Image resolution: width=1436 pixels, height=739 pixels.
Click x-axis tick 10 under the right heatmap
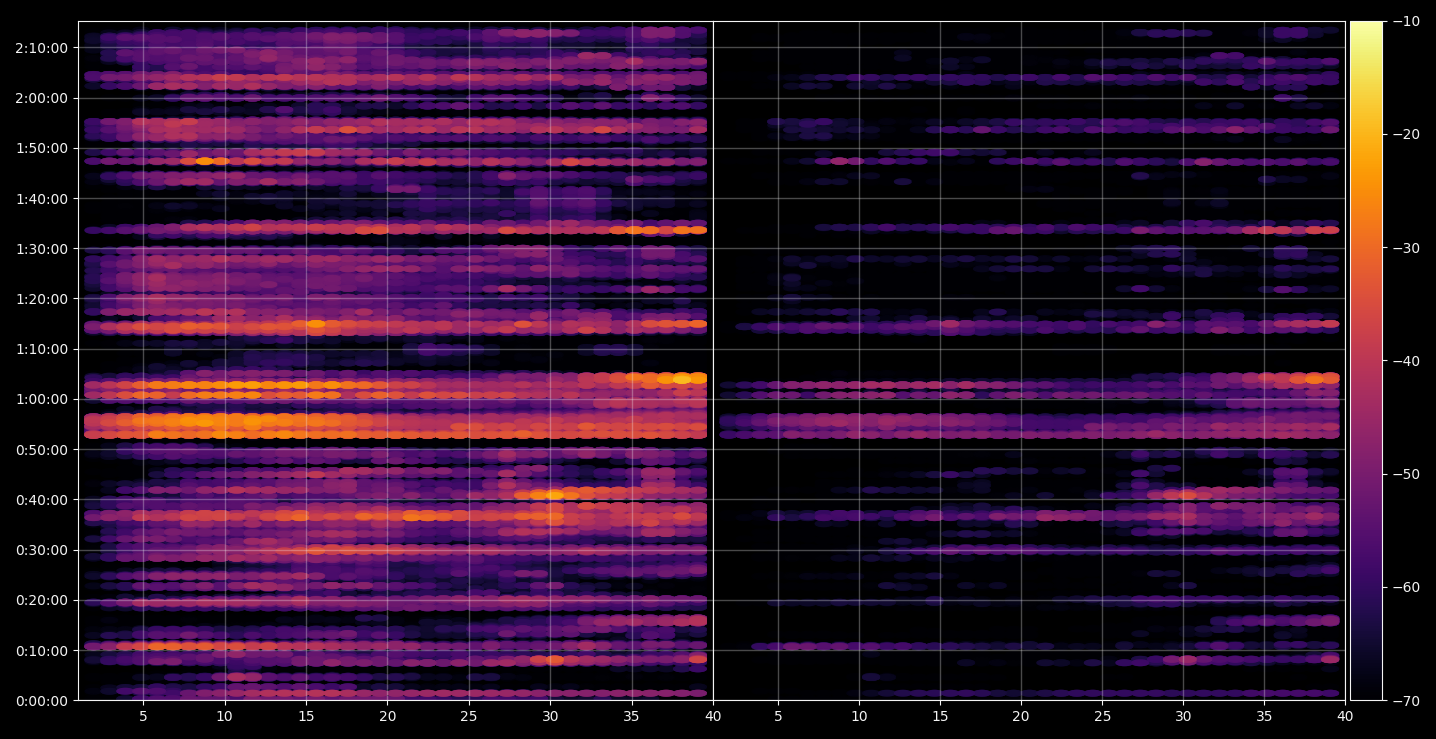click(859, 716)
